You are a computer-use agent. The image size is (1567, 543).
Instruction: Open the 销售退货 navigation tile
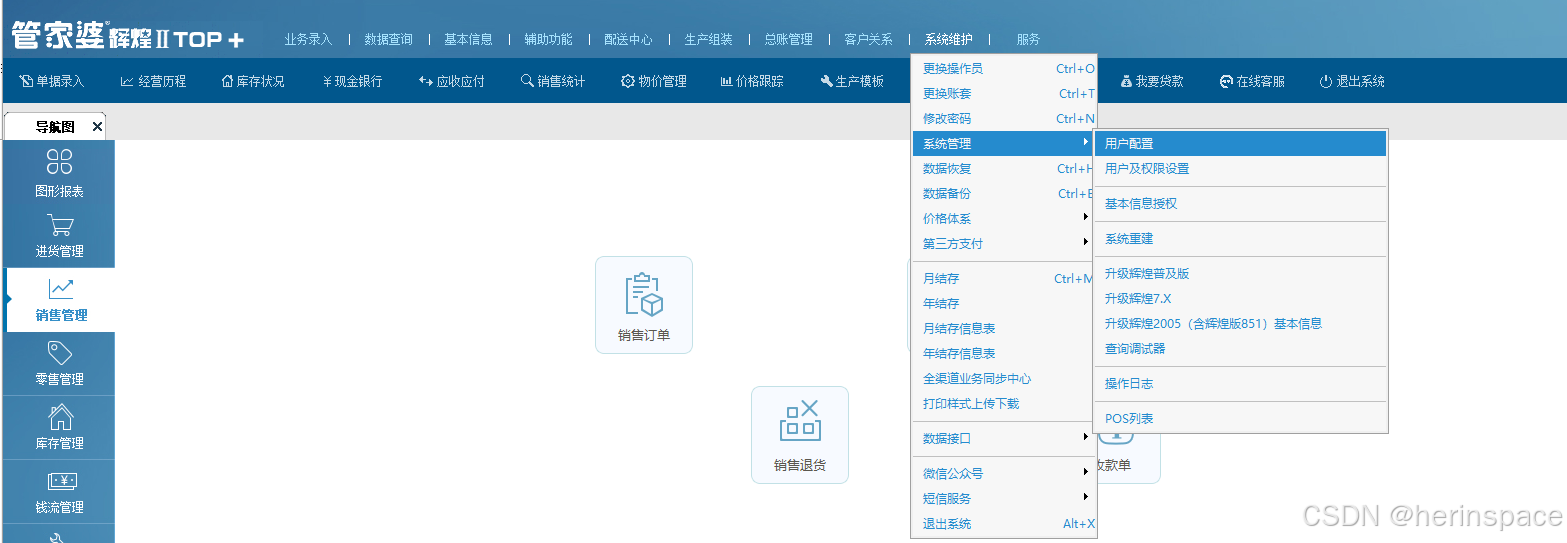click(800, 435)
